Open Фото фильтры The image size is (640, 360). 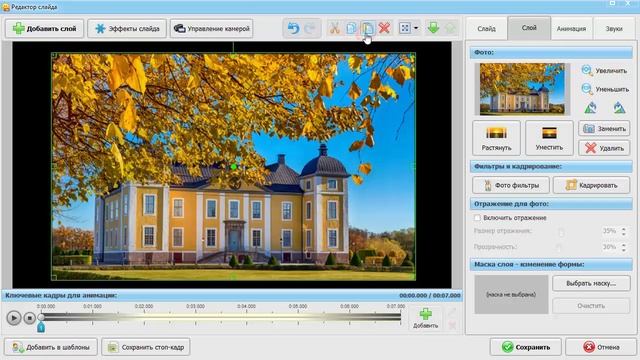pyautogui.click(x=511, y=185)
